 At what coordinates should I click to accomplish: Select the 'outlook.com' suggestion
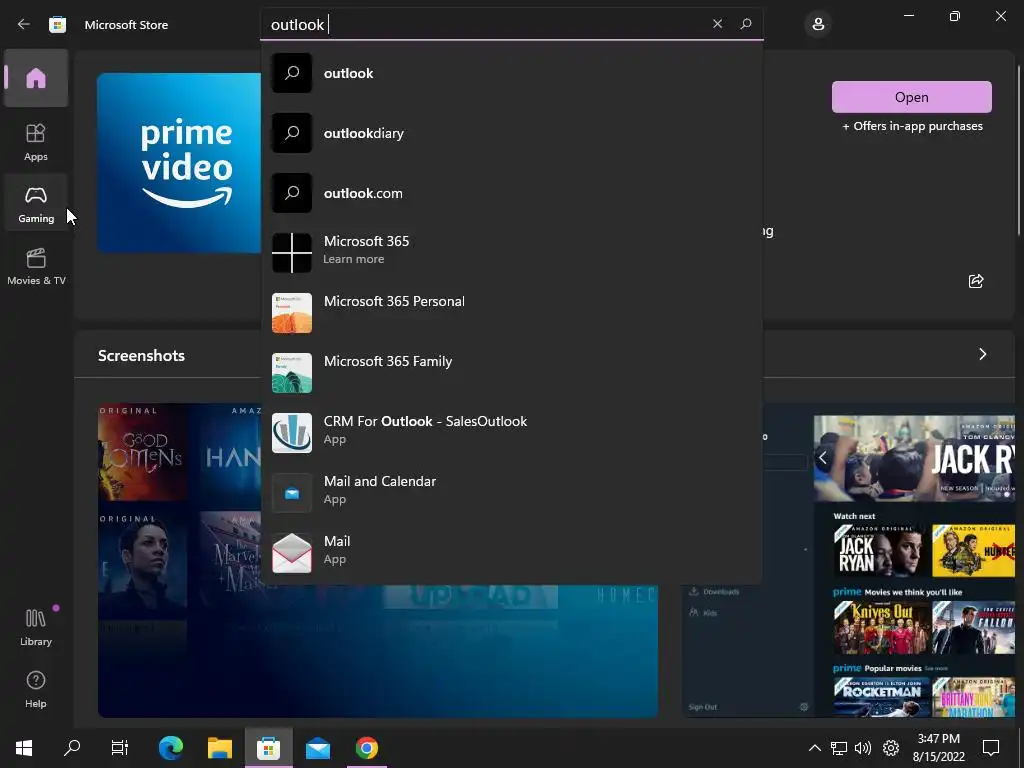click(511, 193)
